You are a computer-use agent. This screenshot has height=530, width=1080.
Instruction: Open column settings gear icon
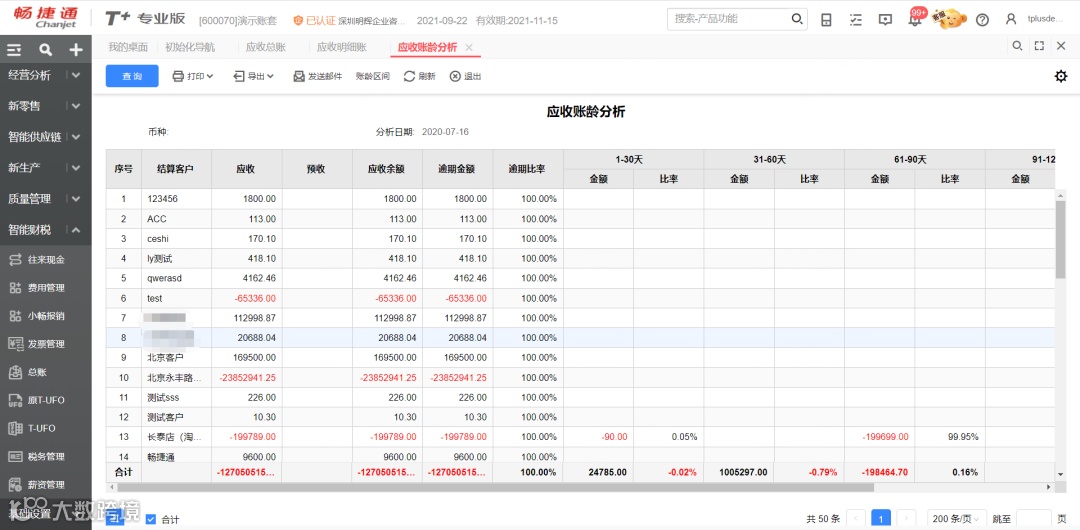tap(1061, 77)
